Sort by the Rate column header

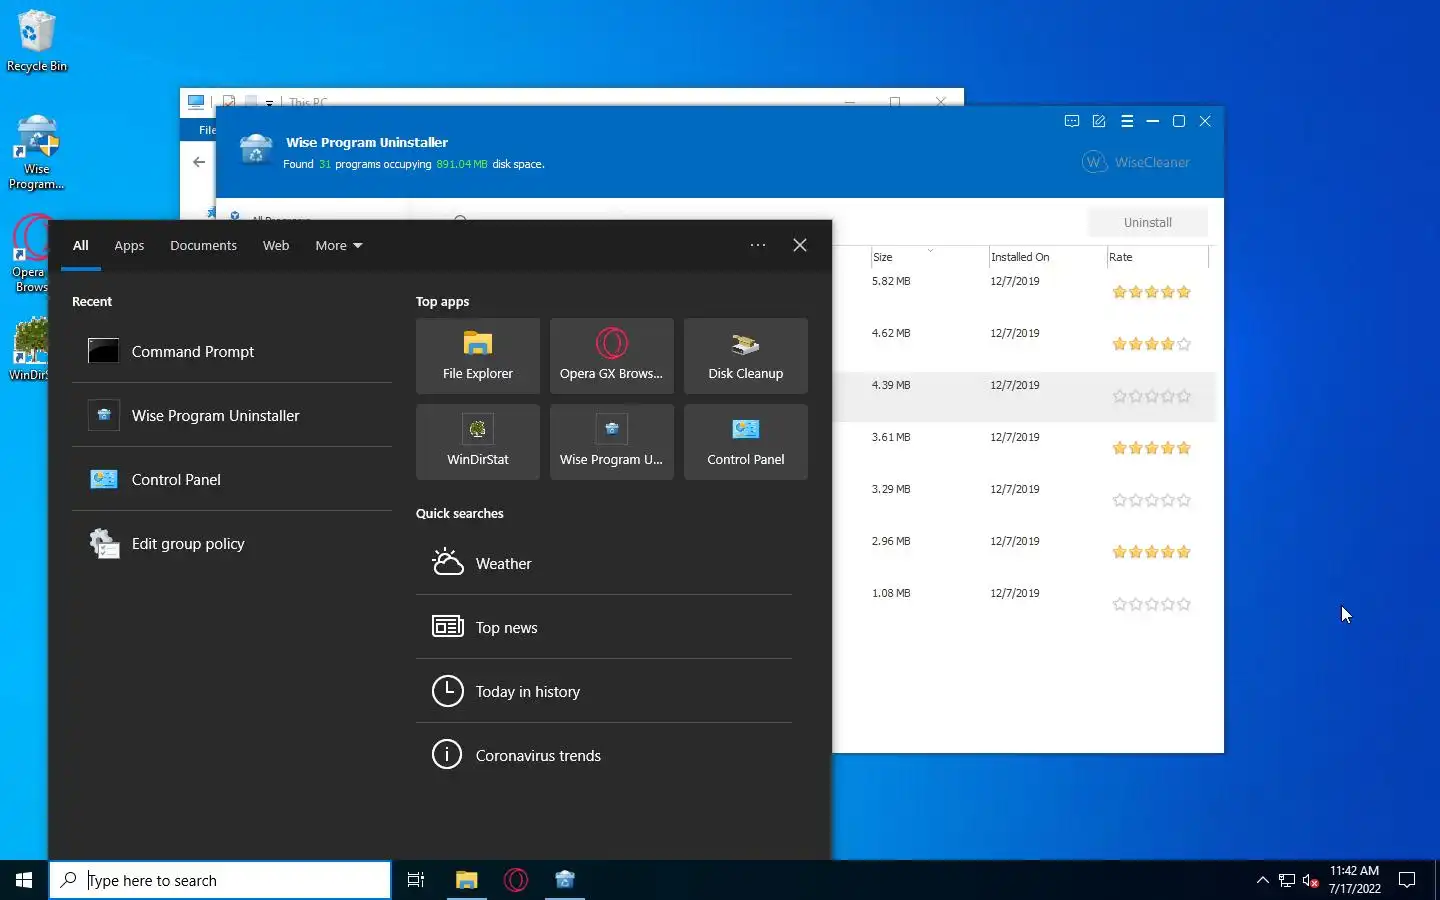(x=1157, y=257)
